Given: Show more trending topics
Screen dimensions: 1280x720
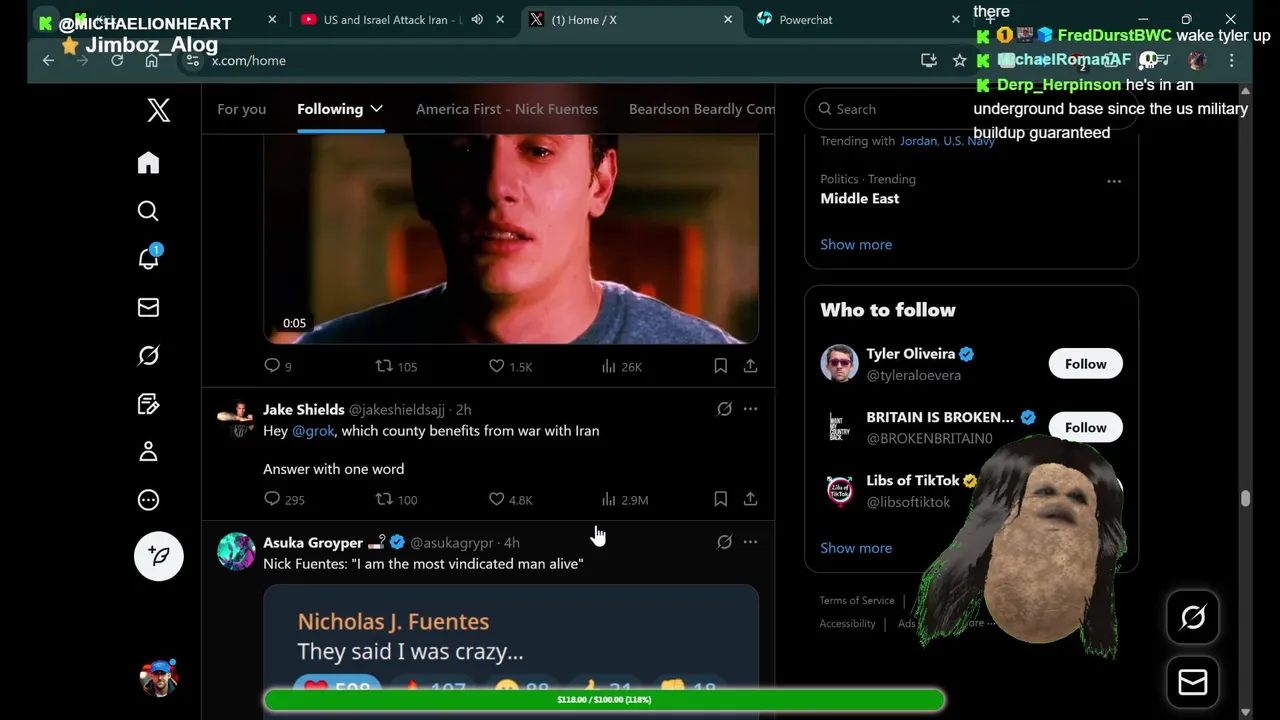Looking at the screenshot, I should [856, 244].
